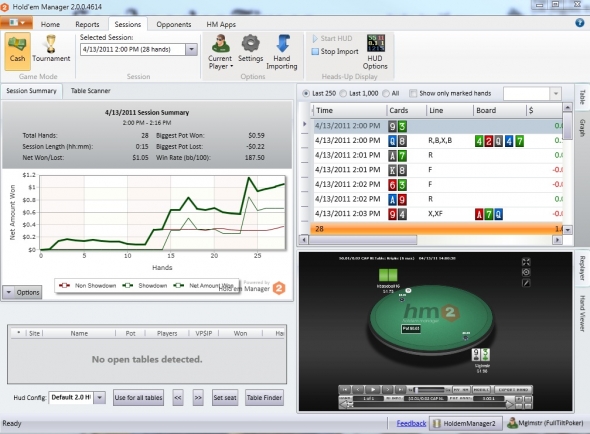
Task: Click Start HUD play icon
Action: click(315, 38)
